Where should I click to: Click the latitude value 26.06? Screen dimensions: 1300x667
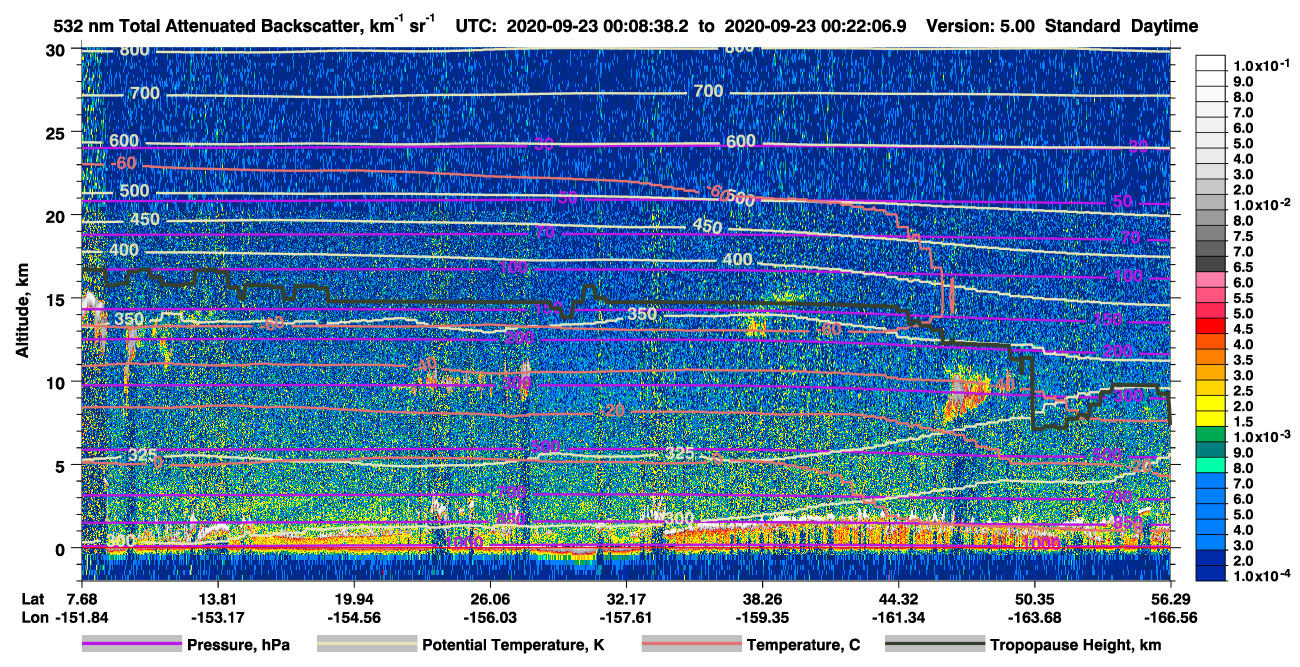click(490, 598)
